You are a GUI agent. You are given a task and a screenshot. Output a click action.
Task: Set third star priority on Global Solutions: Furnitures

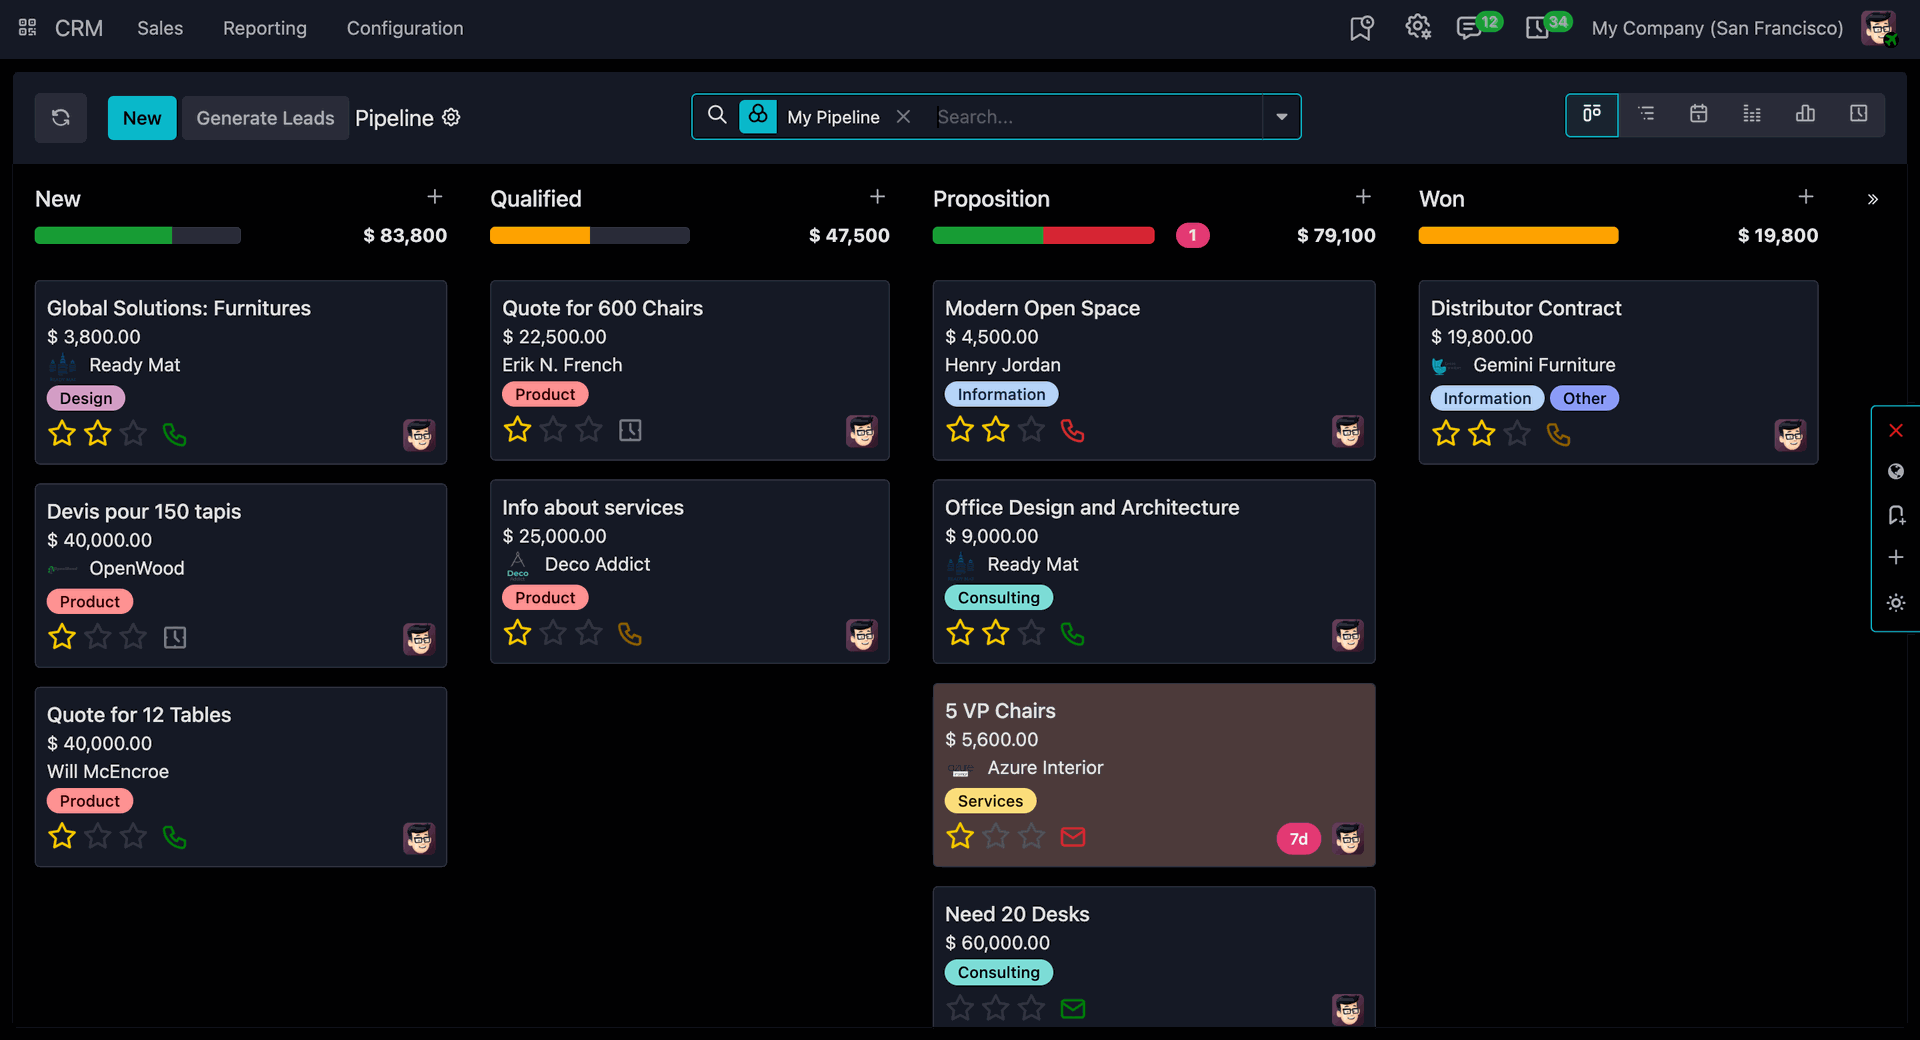click(x=133, y=433)
